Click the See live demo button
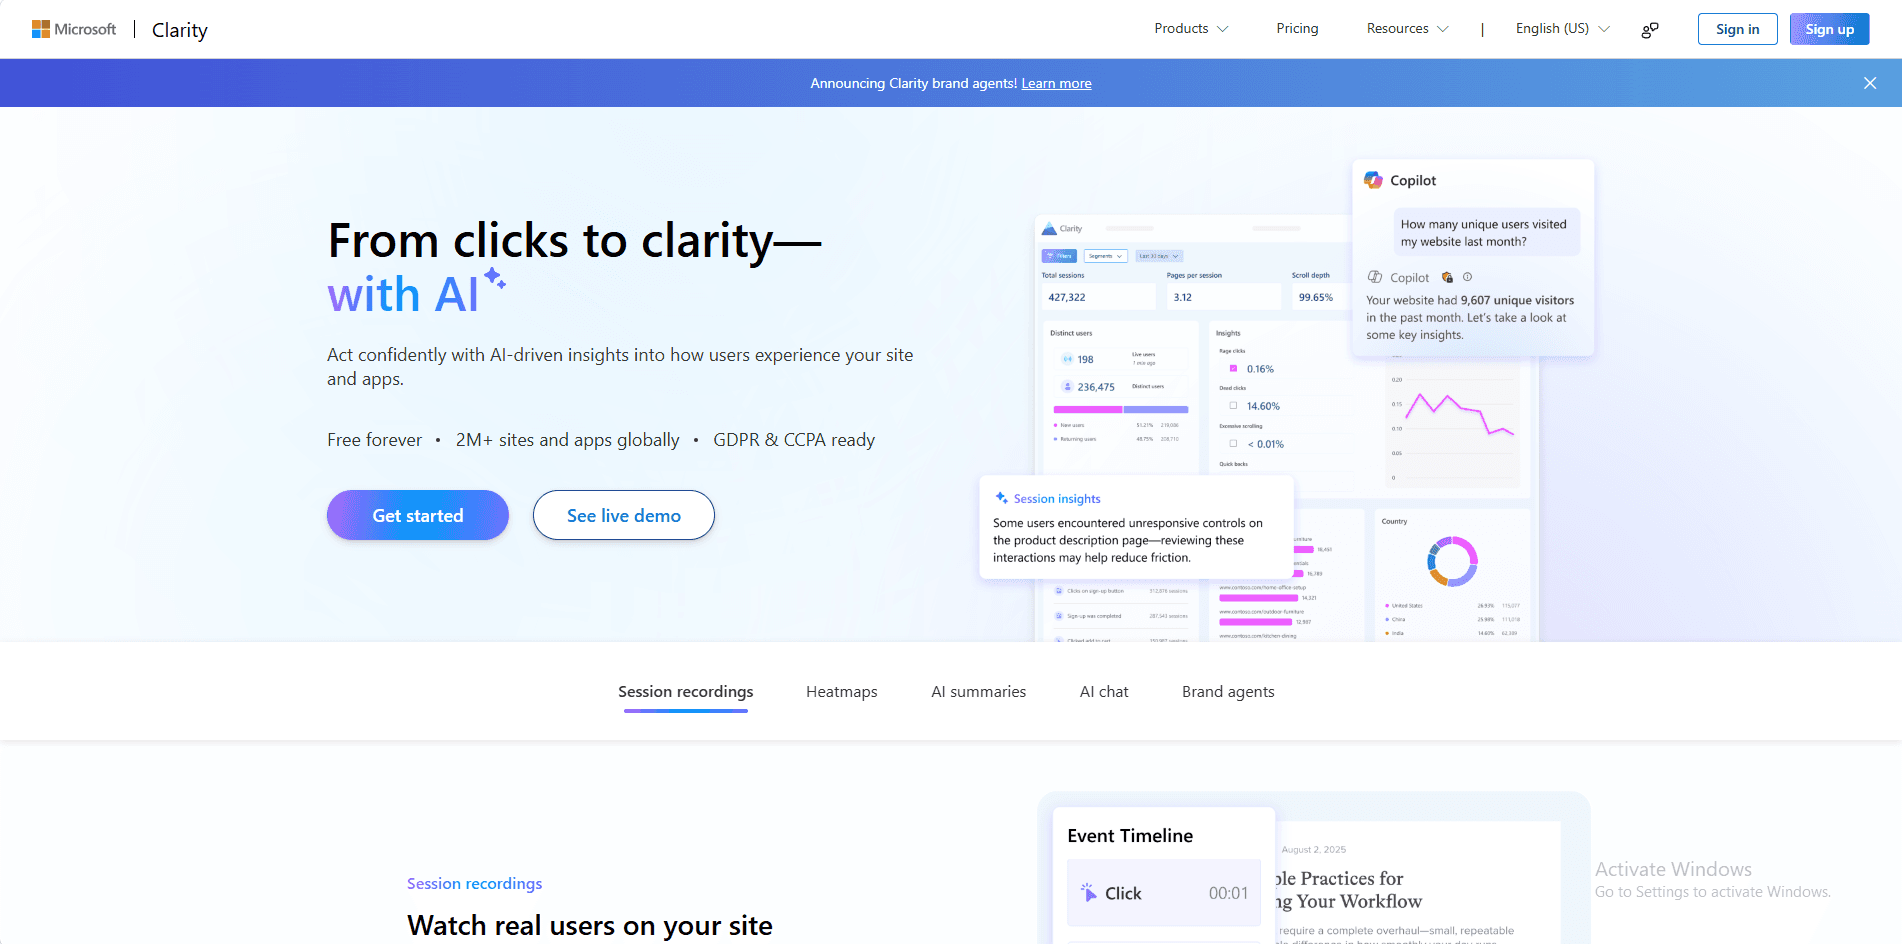The image size is (1902, 944). (624, 515)
